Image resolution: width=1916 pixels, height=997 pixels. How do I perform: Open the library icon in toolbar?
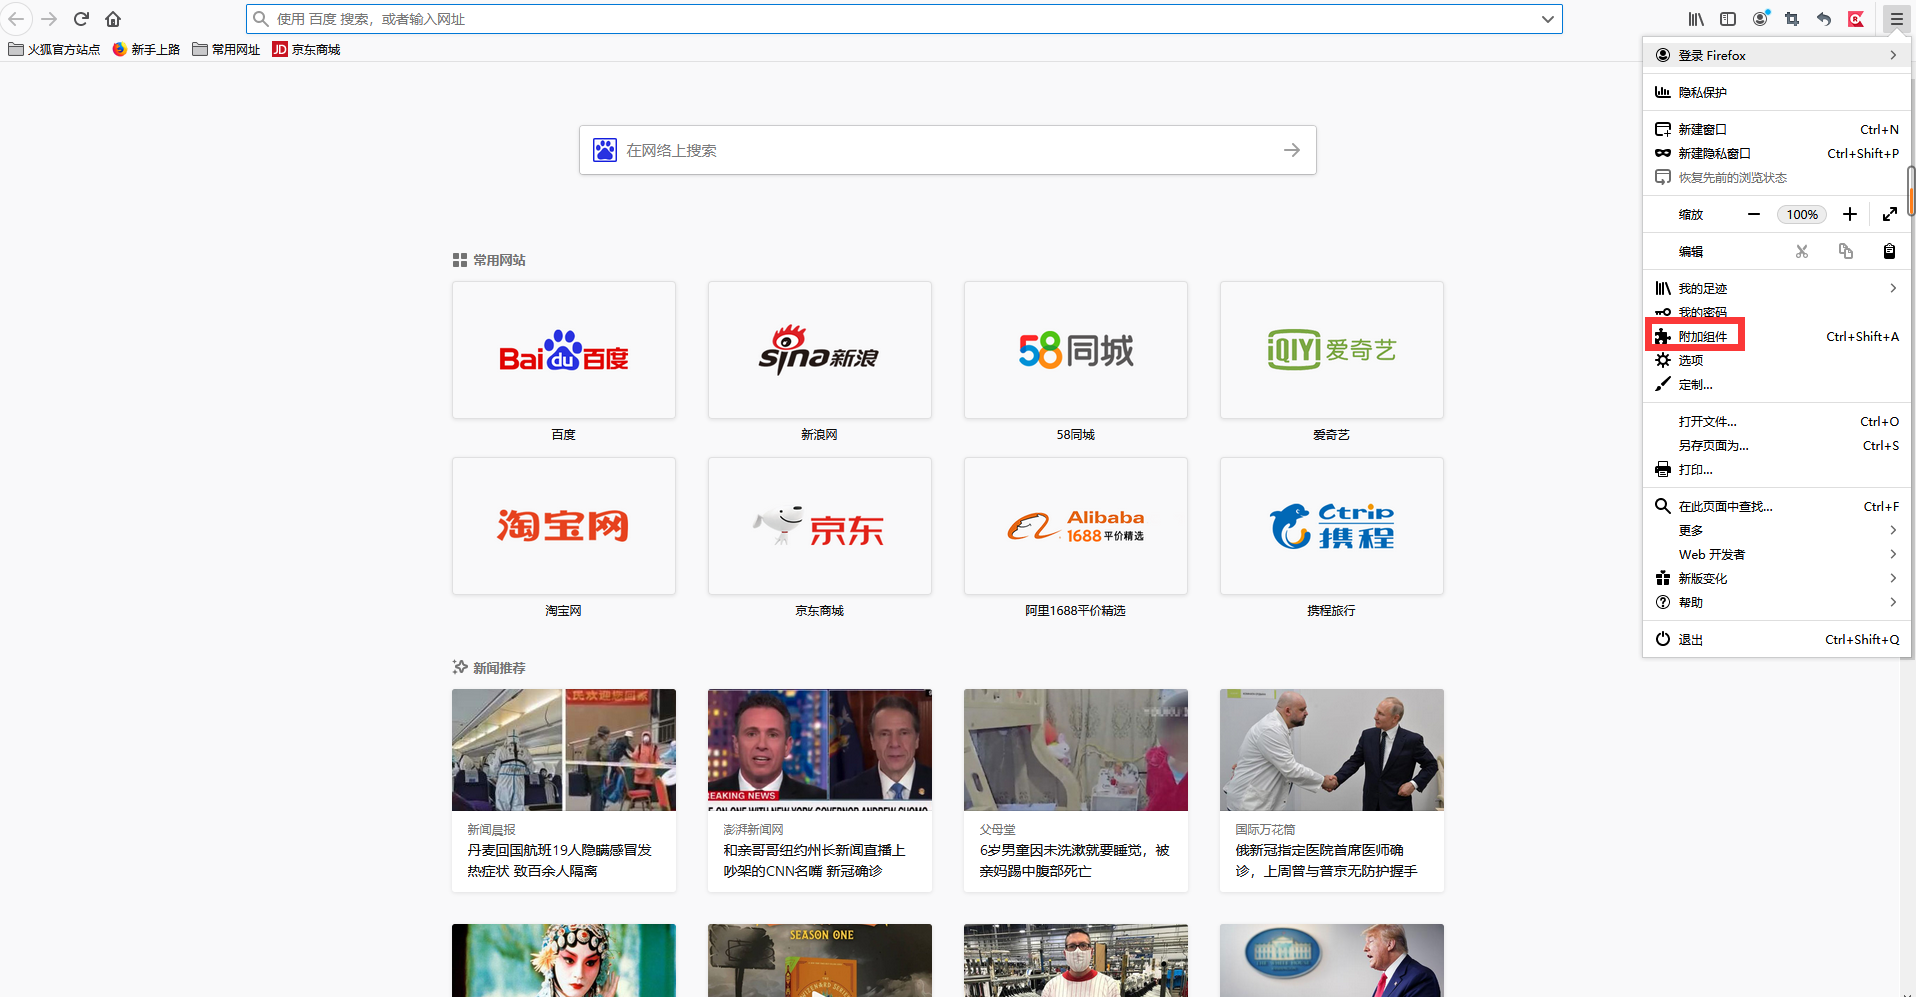coord(1696,19)
